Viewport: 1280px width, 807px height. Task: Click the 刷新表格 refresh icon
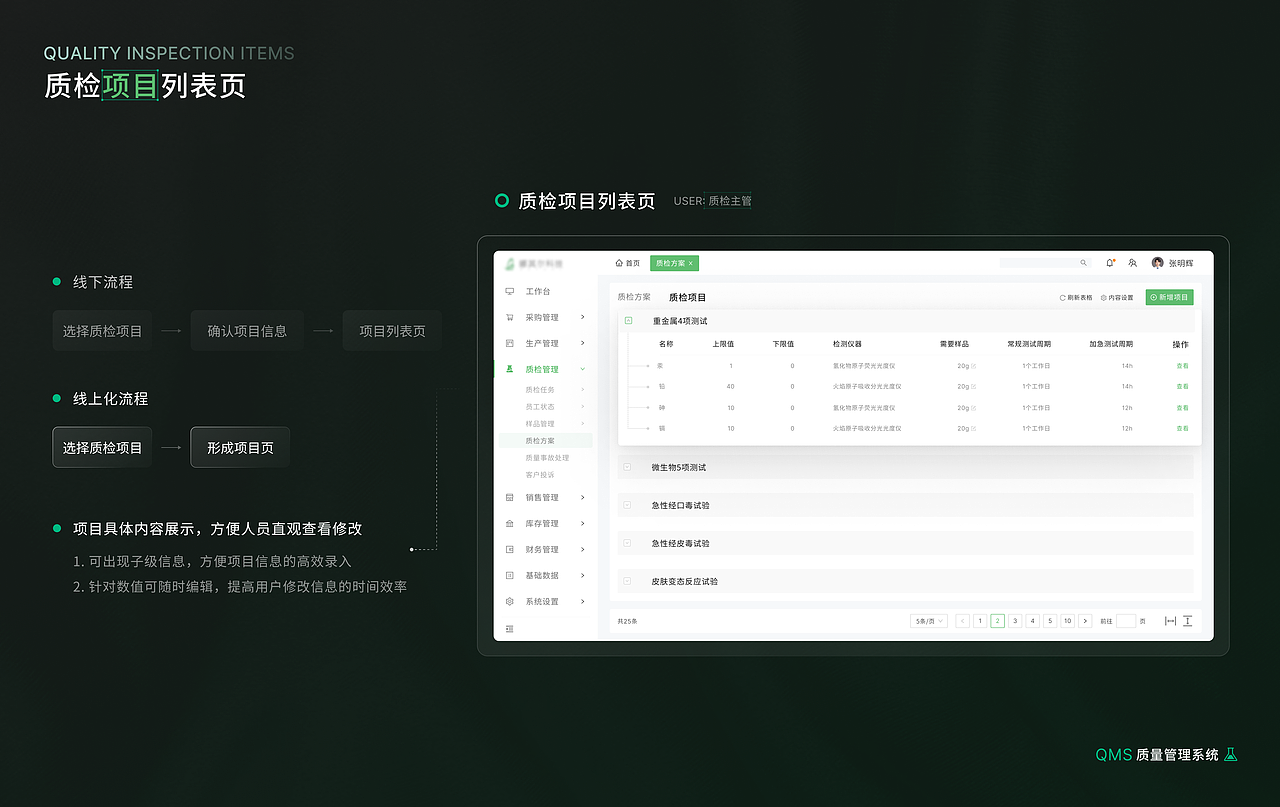1061,297
